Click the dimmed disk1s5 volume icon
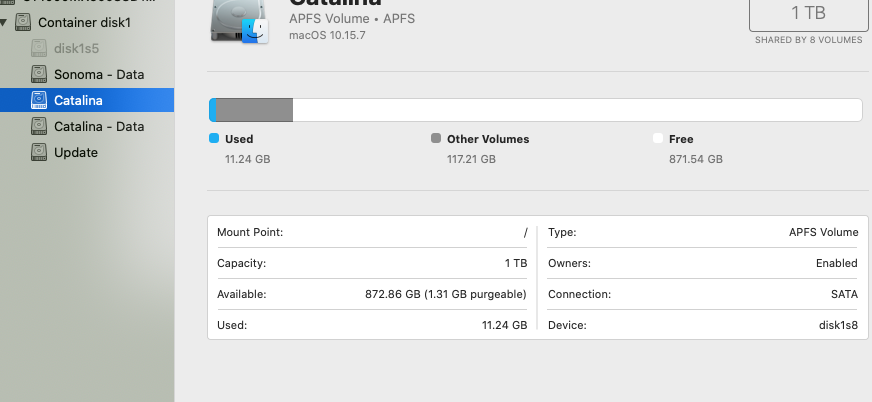Screen dimensions: 872x402 pyautogui.click(x=38, y=48)
